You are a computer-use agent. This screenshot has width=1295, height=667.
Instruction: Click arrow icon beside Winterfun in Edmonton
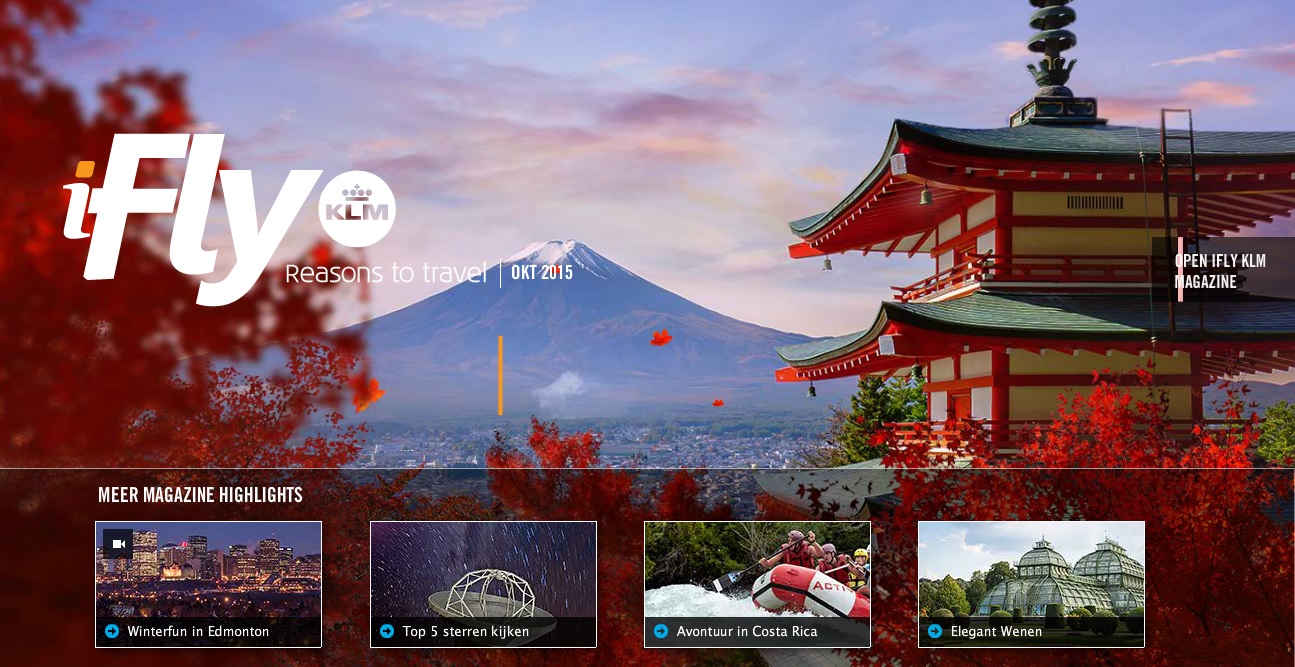pos(112,631)
